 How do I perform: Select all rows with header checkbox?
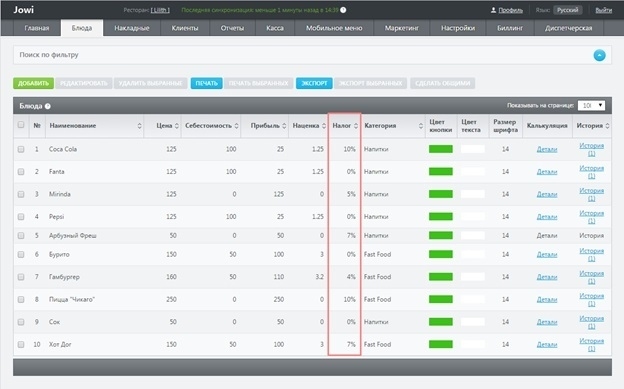pyautogui.click(x=21, y=125)
